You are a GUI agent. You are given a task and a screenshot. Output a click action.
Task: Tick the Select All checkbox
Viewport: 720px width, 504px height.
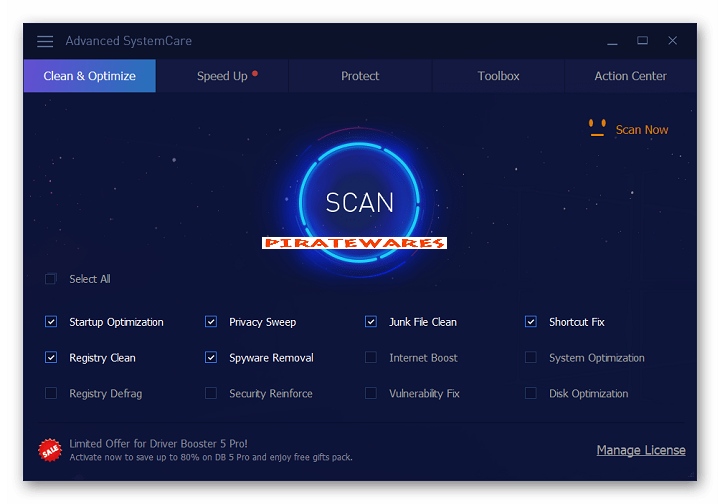[x=51, y=279]
